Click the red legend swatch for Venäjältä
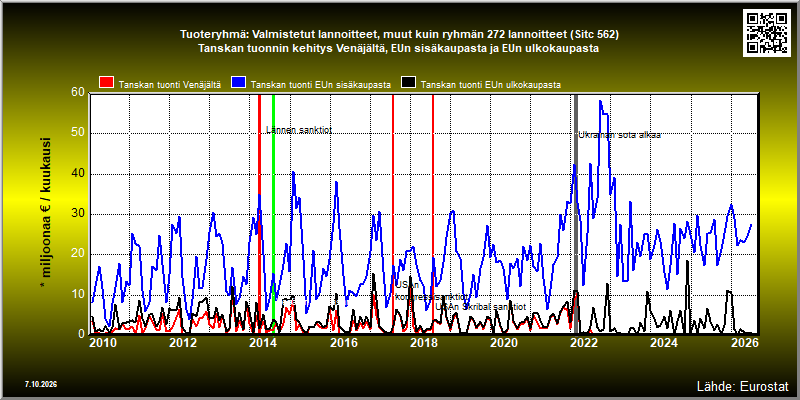The image size is (800, 400). click(107, 83)
